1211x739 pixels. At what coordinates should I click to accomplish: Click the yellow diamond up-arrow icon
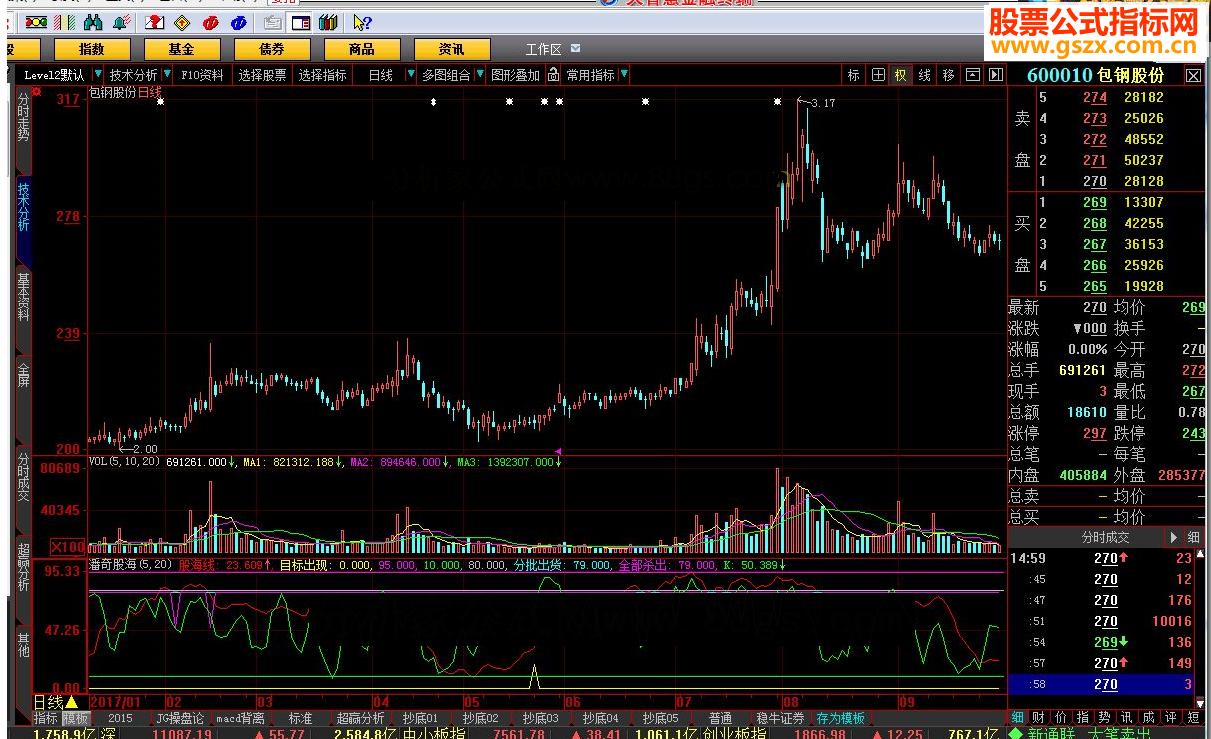182,22
